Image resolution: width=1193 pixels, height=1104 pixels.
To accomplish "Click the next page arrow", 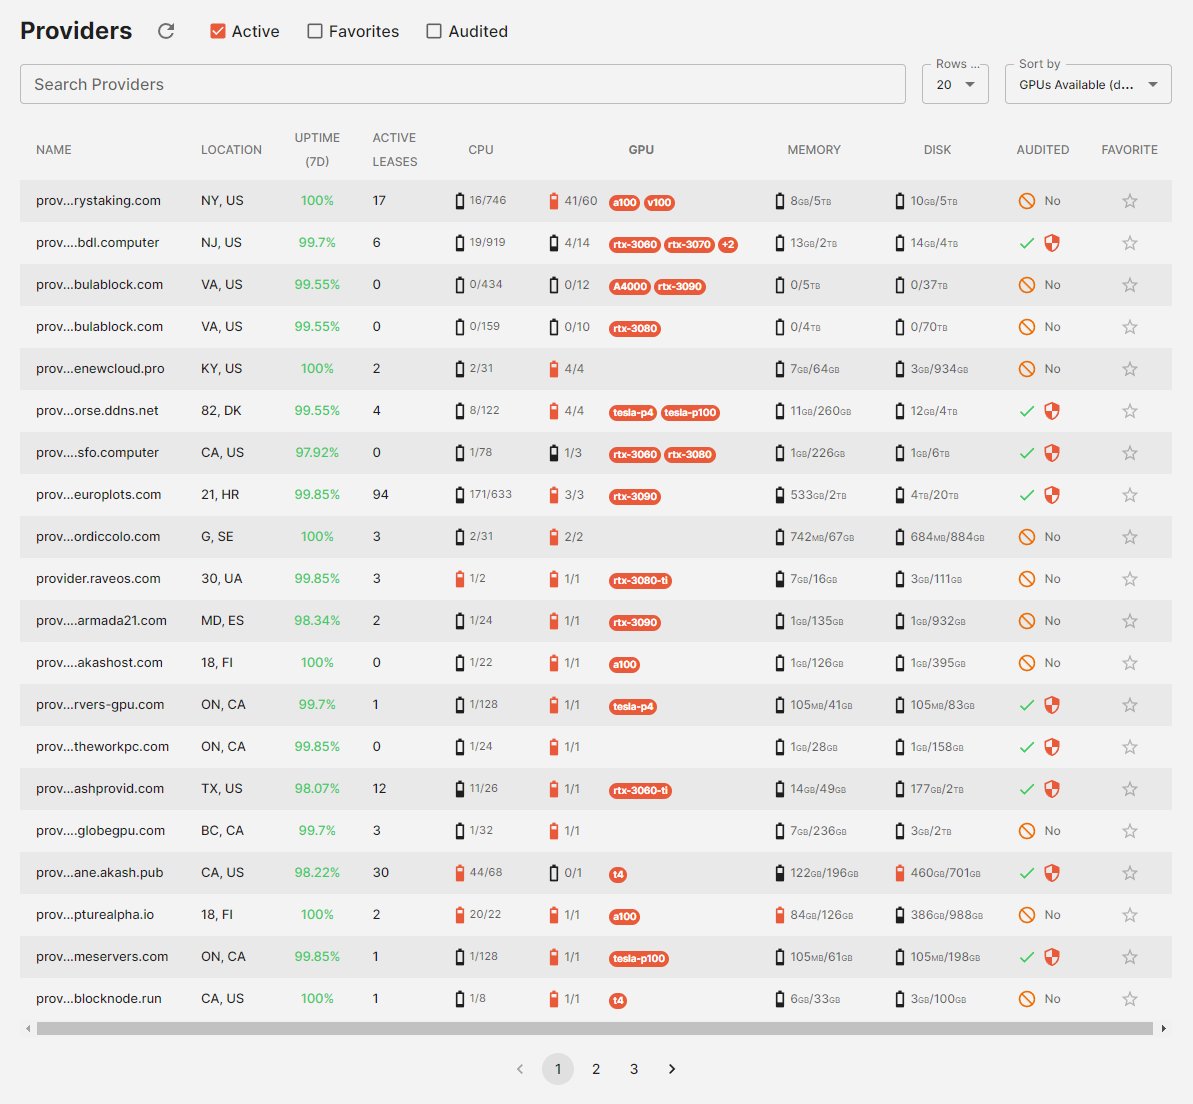I will coord(672,1069).
